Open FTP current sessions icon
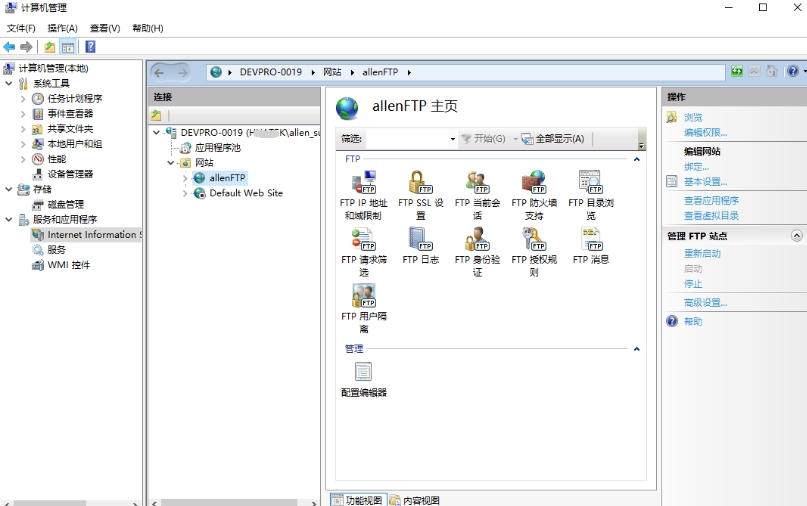Viewport: 807px width, 506px height. 477,196
